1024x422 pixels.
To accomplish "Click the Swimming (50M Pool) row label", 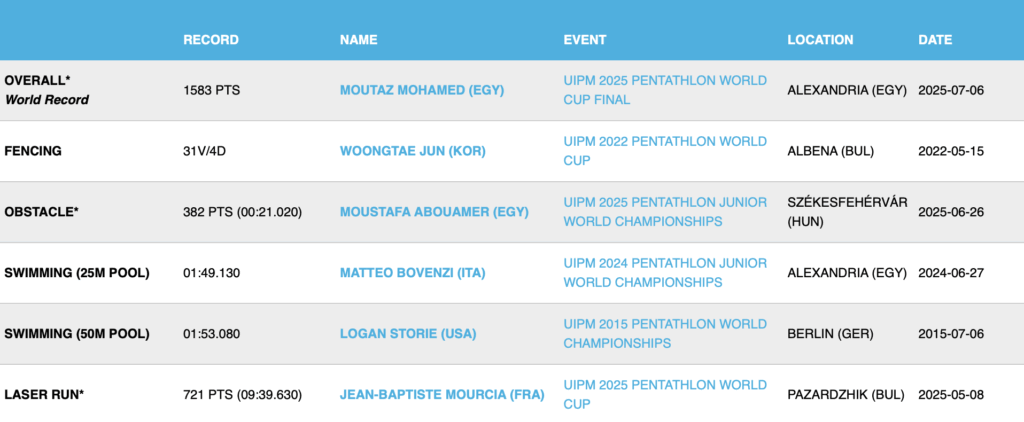I will (x=77, y=334).
